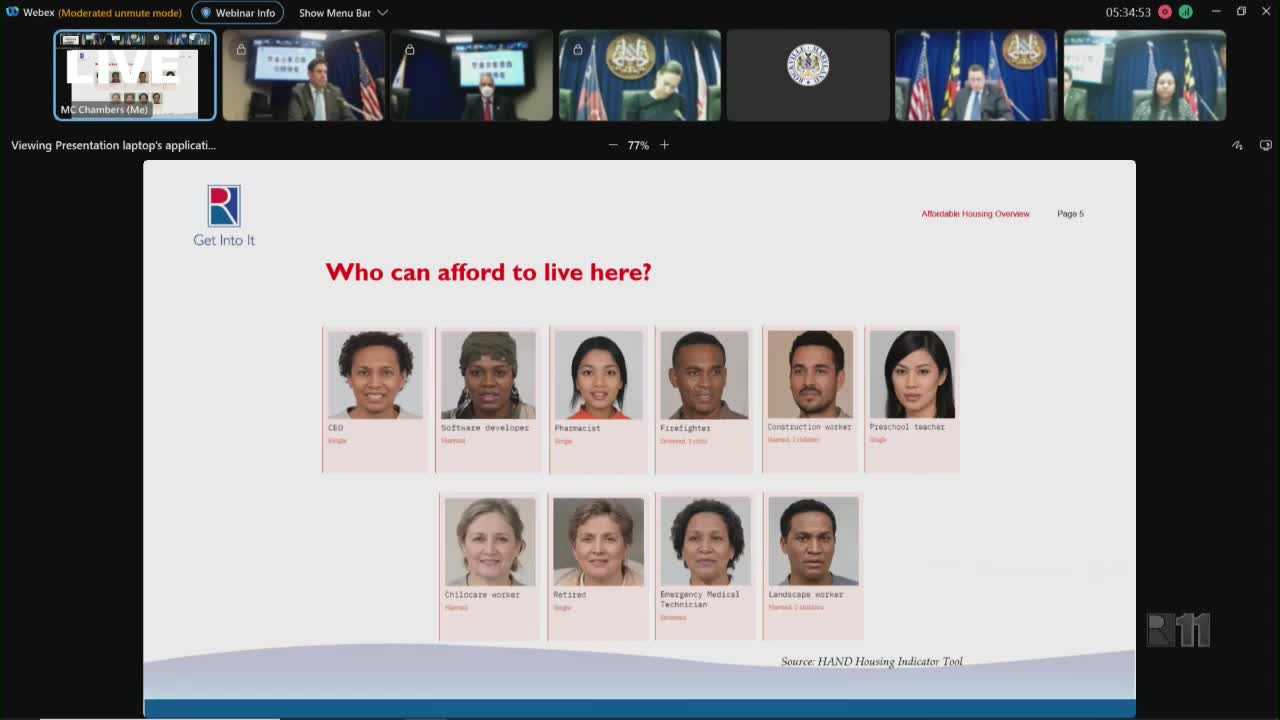Zoom out the shared content with minus
The image size is (1280, 720).
[613, 145]
